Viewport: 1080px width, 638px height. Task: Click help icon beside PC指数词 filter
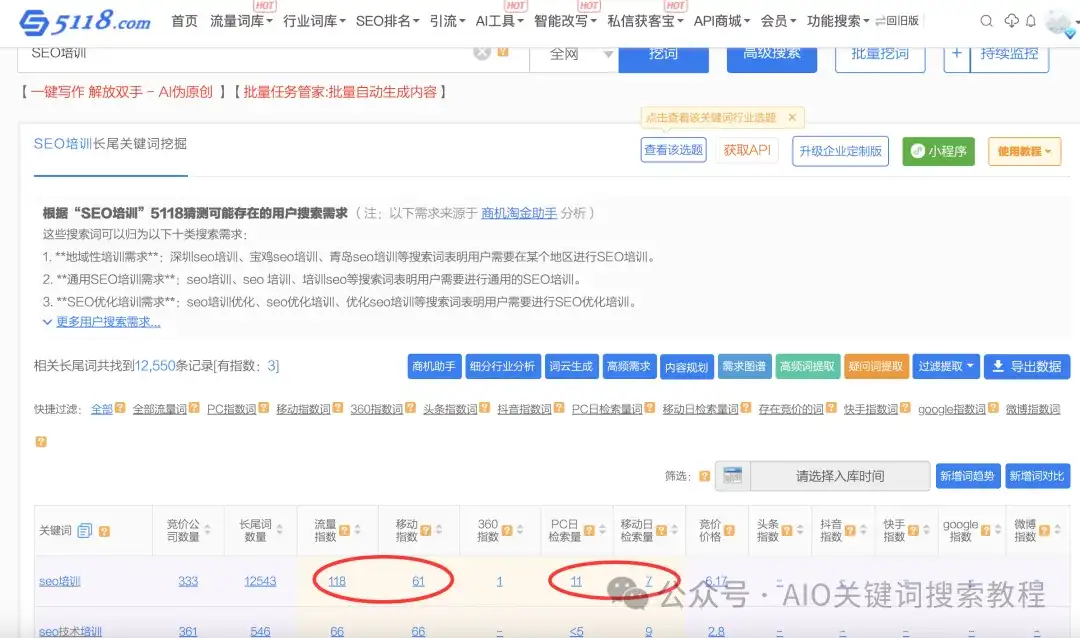pyautogui.click(x=263, y=408)
